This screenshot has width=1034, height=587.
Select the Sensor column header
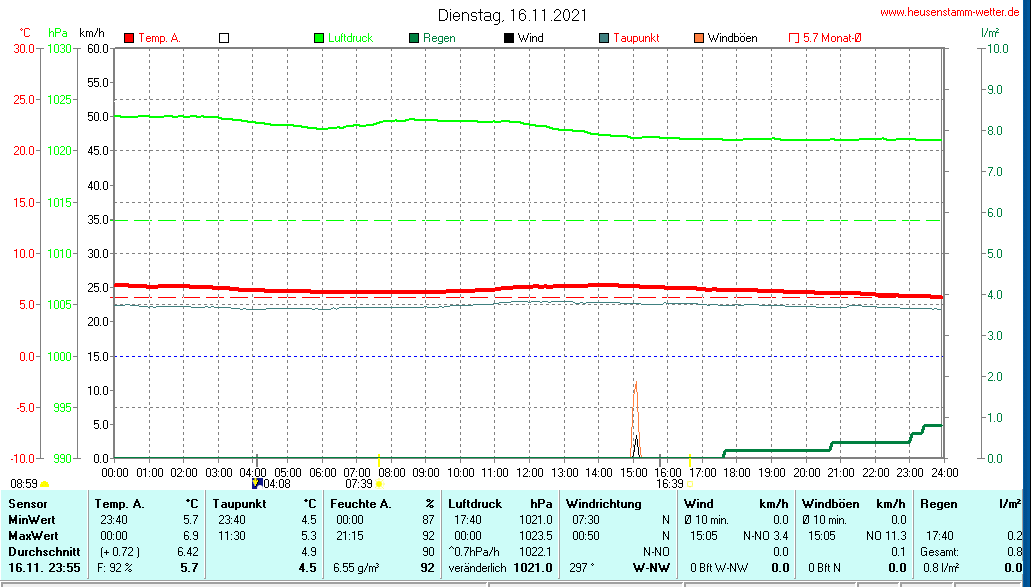[28, 504]
